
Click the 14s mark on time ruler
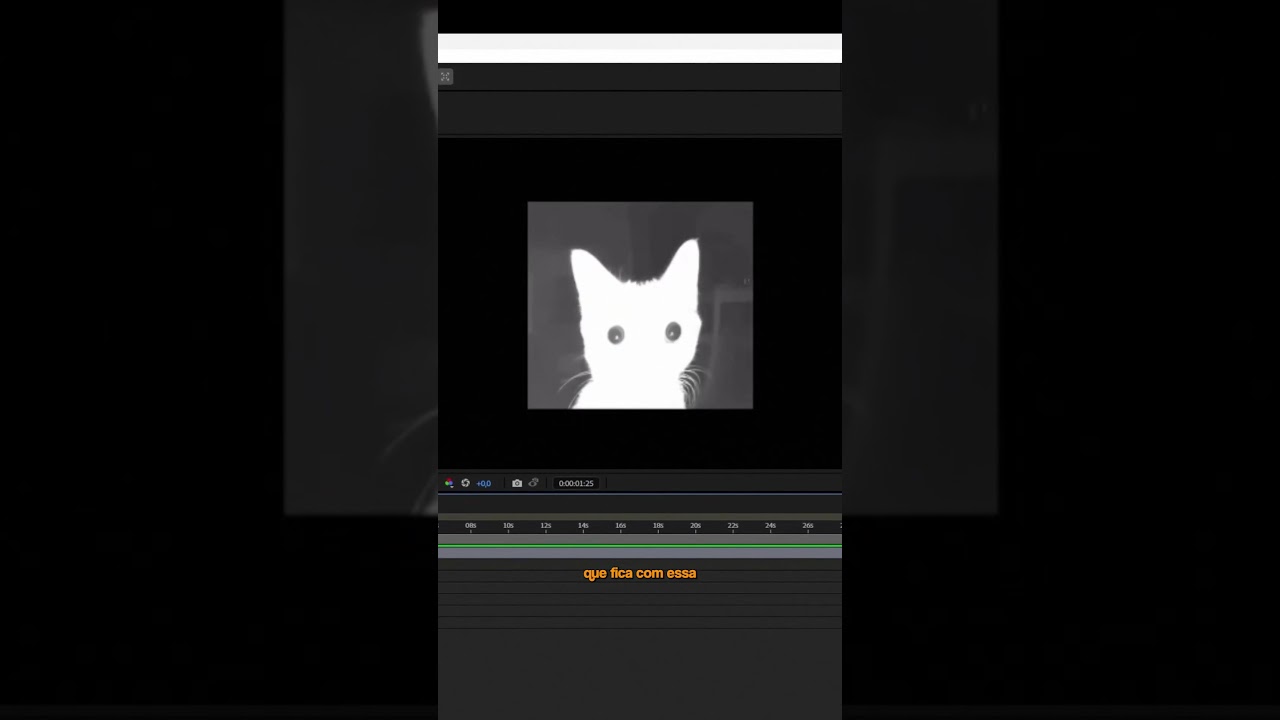click(x=583, y=525)
